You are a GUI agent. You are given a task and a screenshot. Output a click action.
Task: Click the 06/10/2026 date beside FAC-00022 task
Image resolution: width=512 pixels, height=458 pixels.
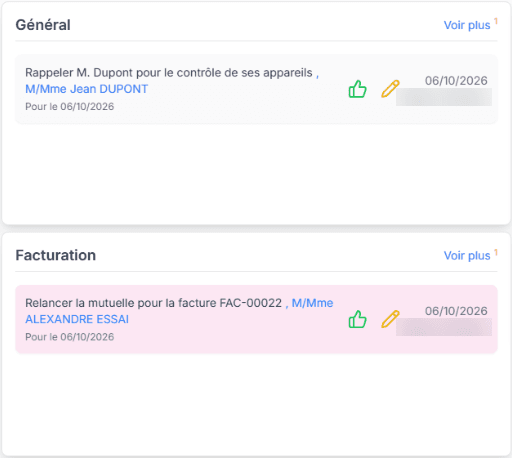coord(456,311)
